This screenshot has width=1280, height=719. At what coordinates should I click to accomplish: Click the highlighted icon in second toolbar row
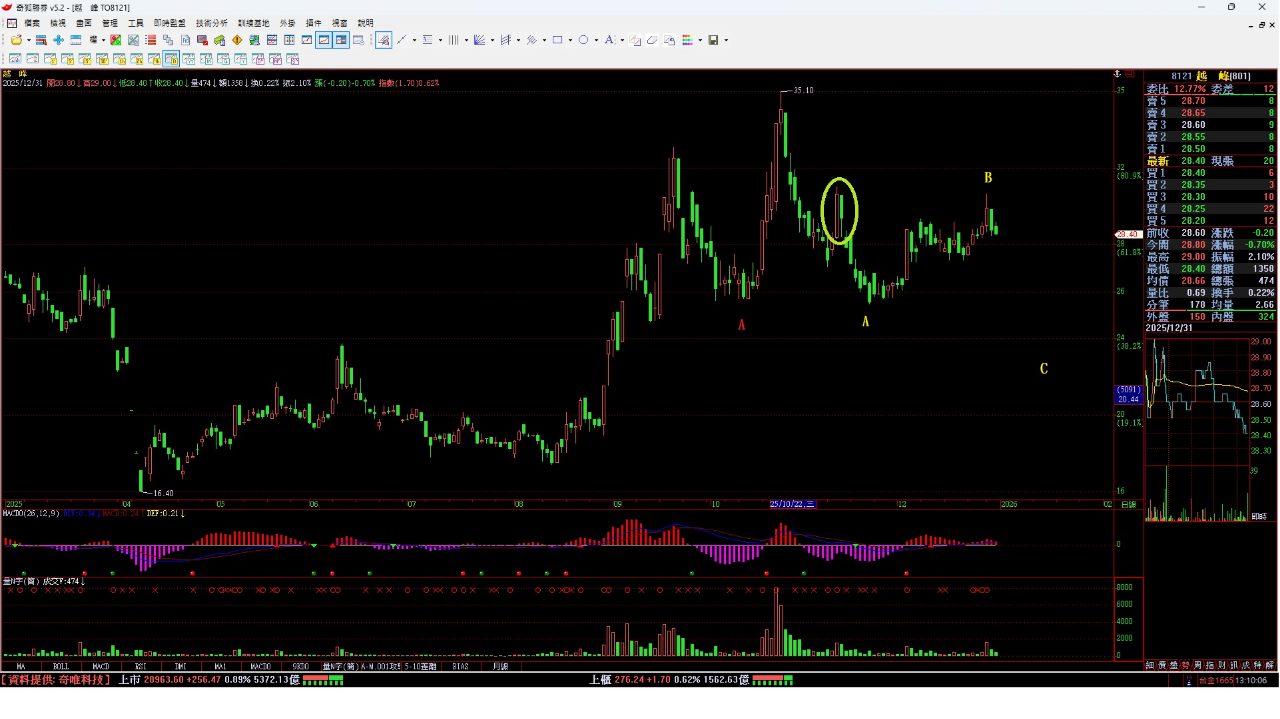click(x=170, y=58)
